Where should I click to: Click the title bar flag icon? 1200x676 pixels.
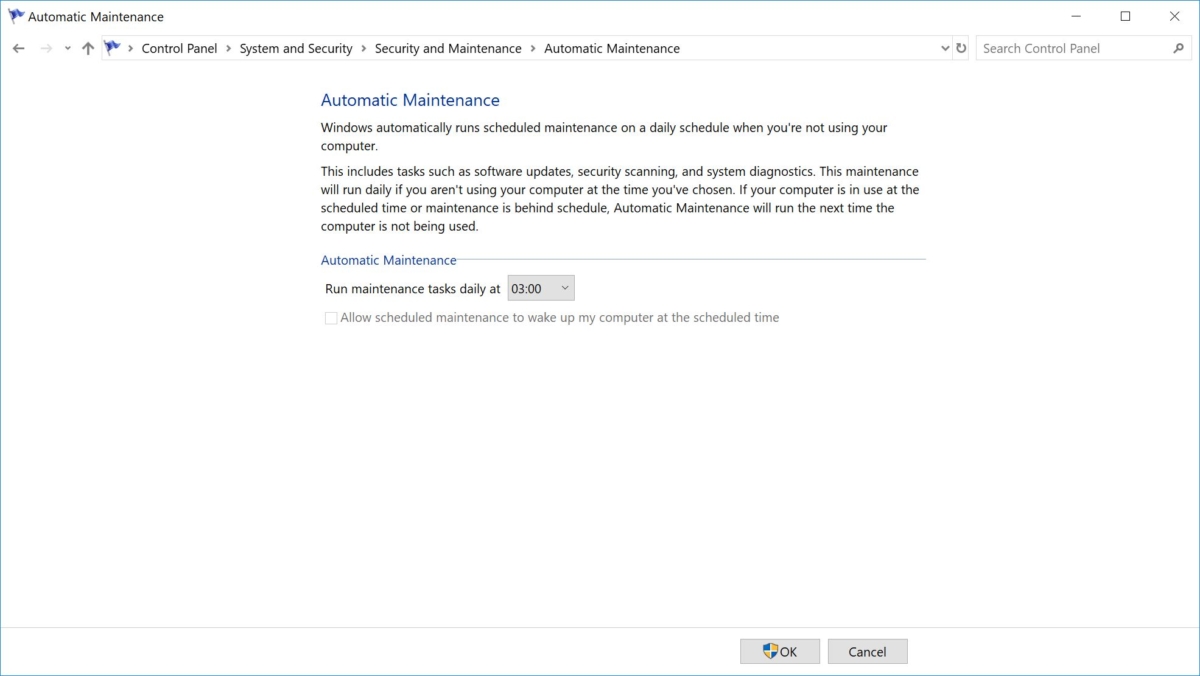(16, 16)
